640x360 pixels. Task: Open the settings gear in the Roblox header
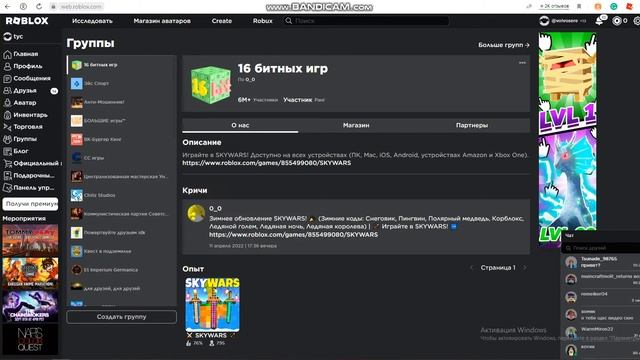pyautogui.click(x=636, y=21)
